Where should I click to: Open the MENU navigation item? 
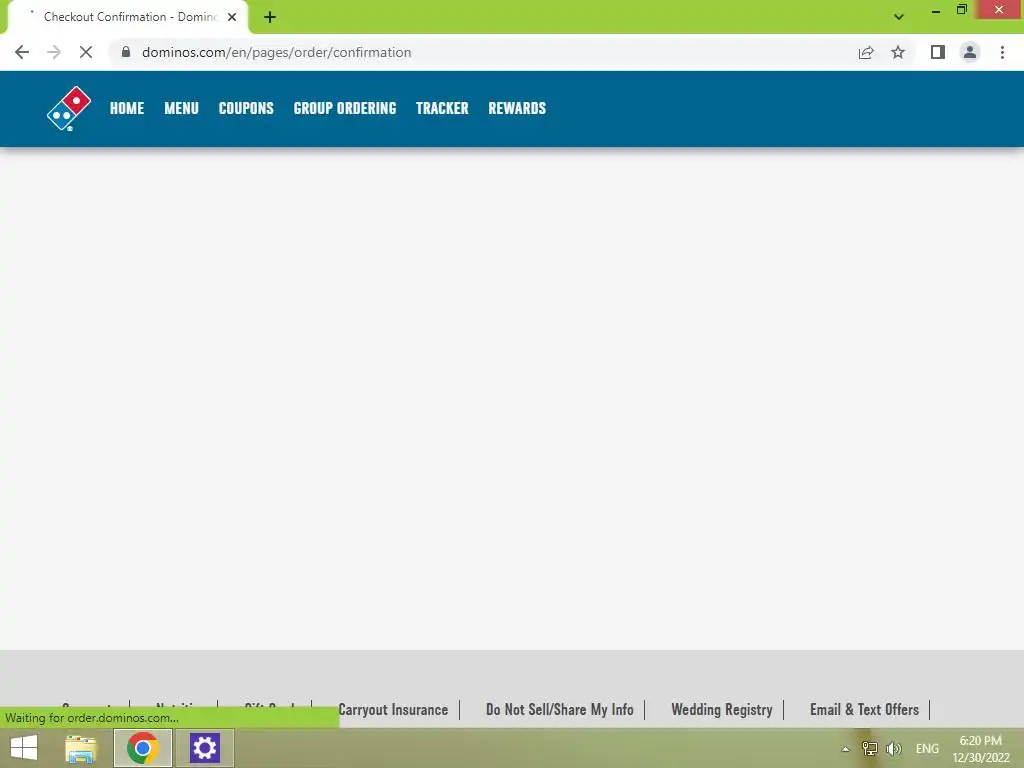pos(181,108)
